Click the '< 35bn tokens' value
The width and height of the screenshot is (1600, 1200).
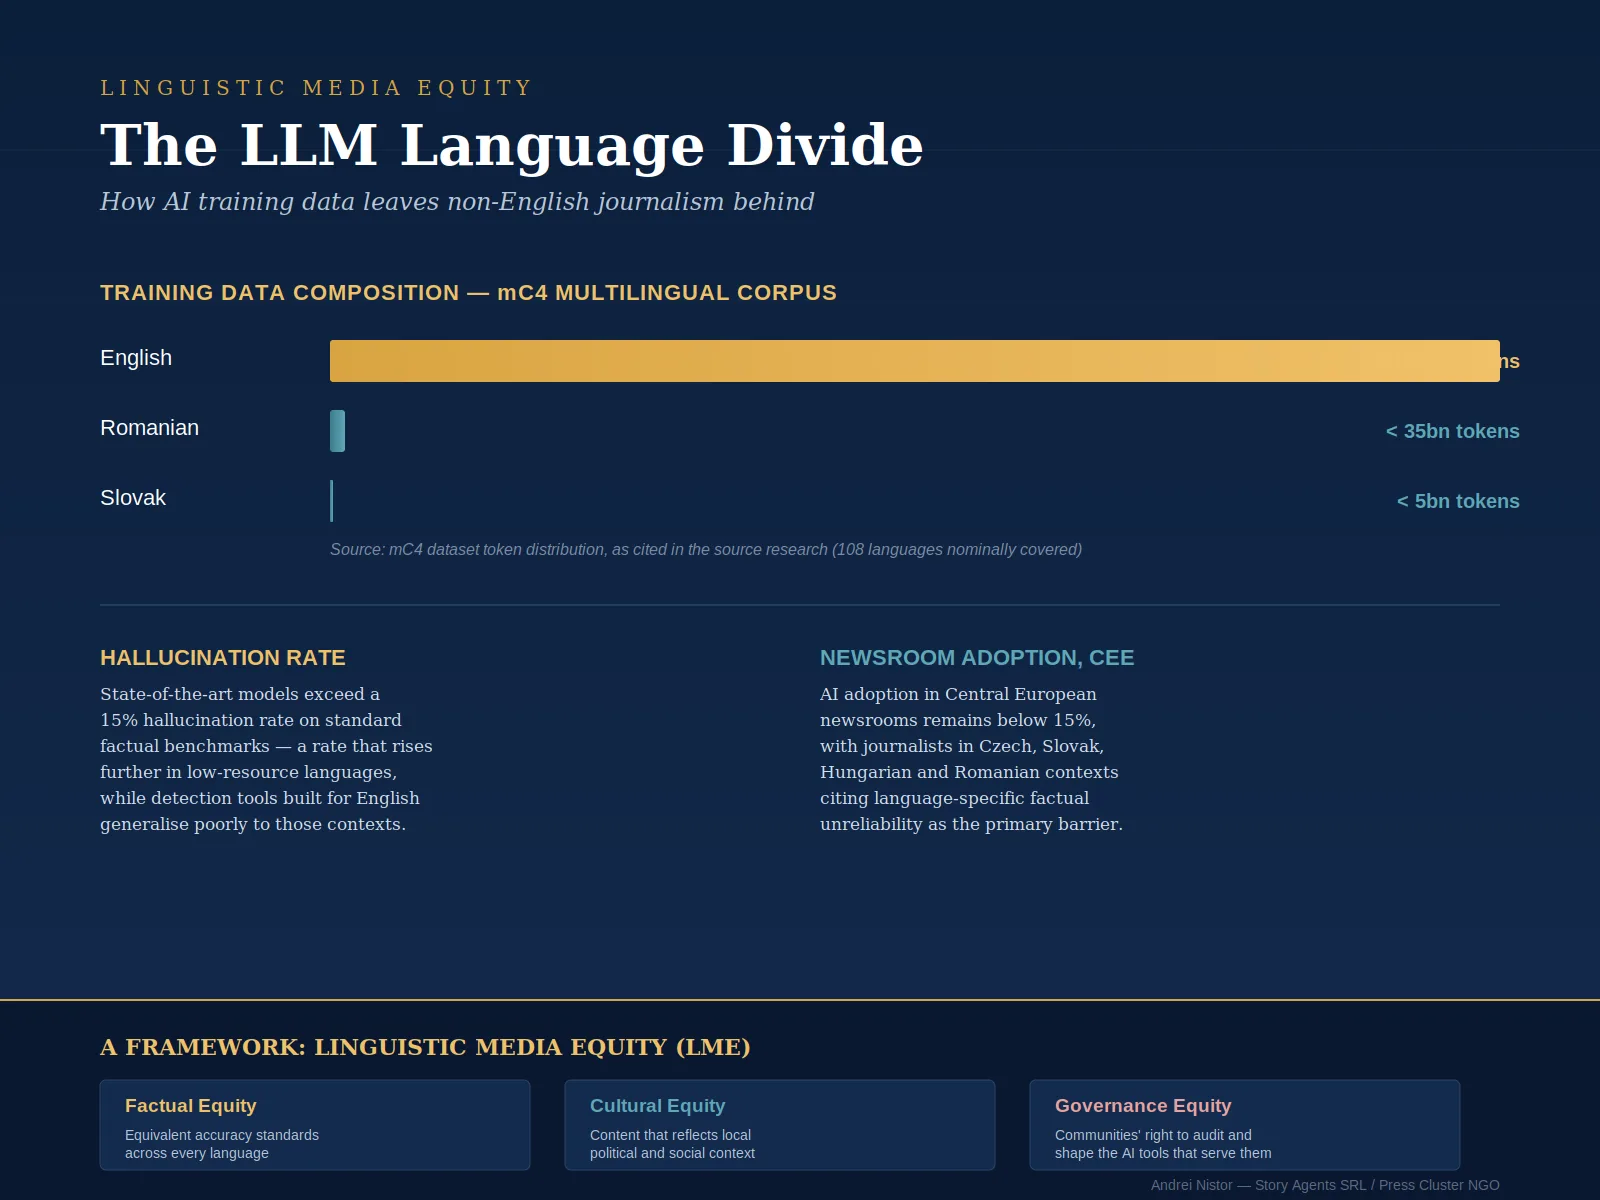click(1452, 431)
